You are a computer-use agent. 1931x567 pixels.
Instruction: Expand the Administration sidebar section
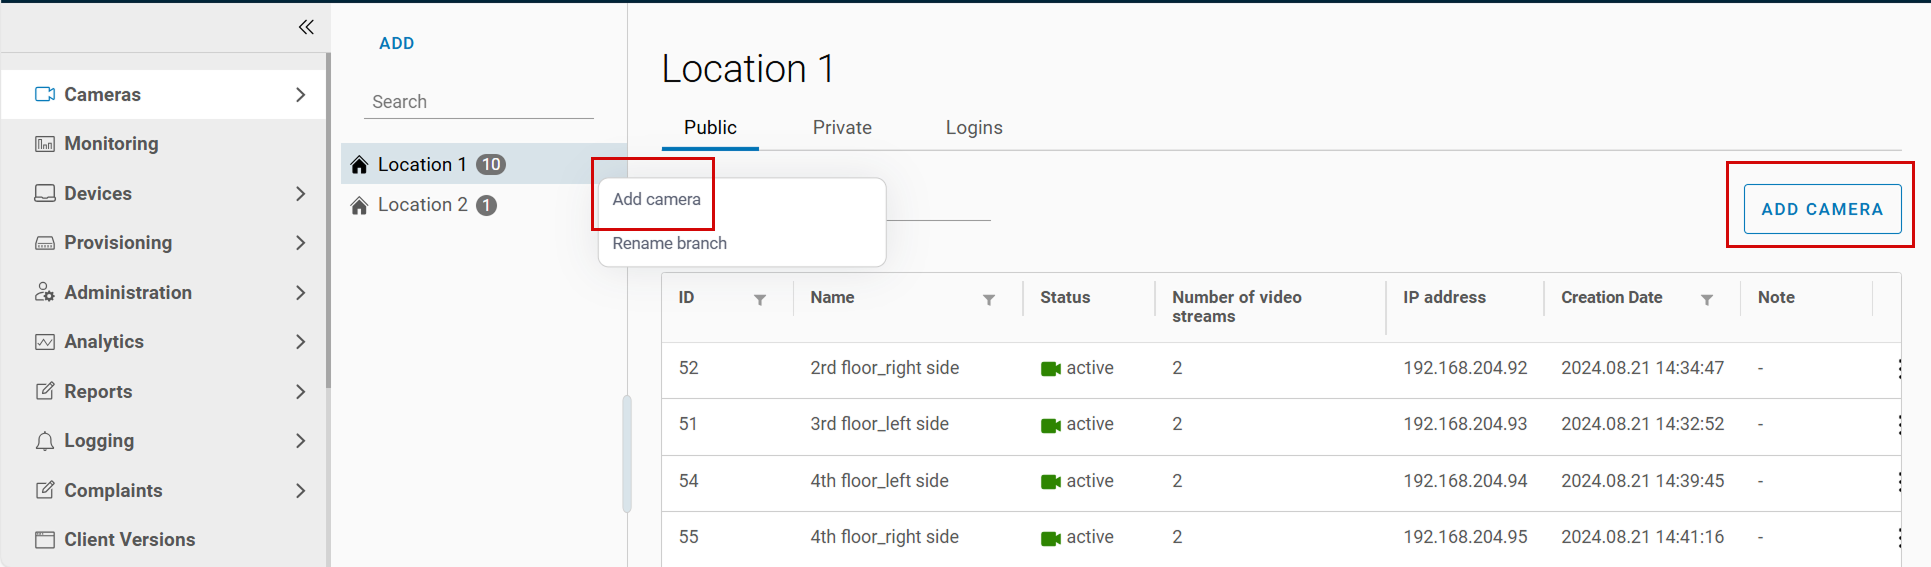click(x=300, y=293)
